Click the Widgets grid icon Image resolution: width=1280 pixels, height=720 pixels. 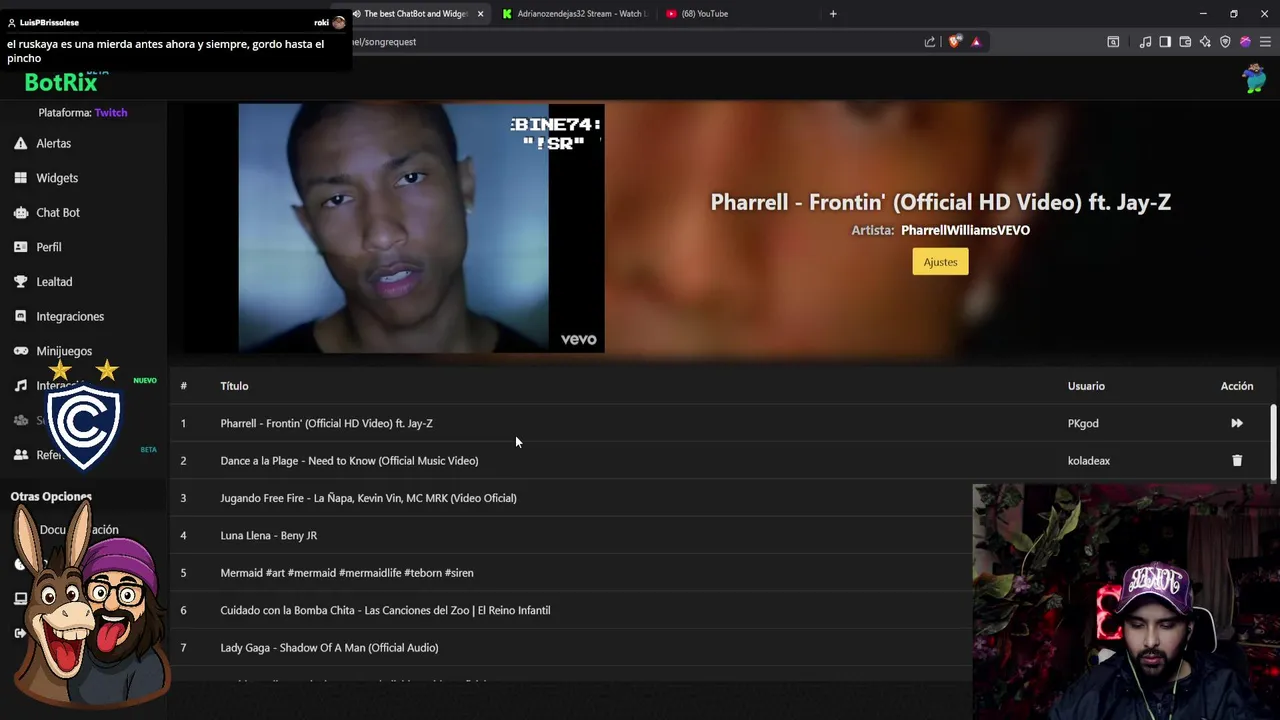[20, 178]
